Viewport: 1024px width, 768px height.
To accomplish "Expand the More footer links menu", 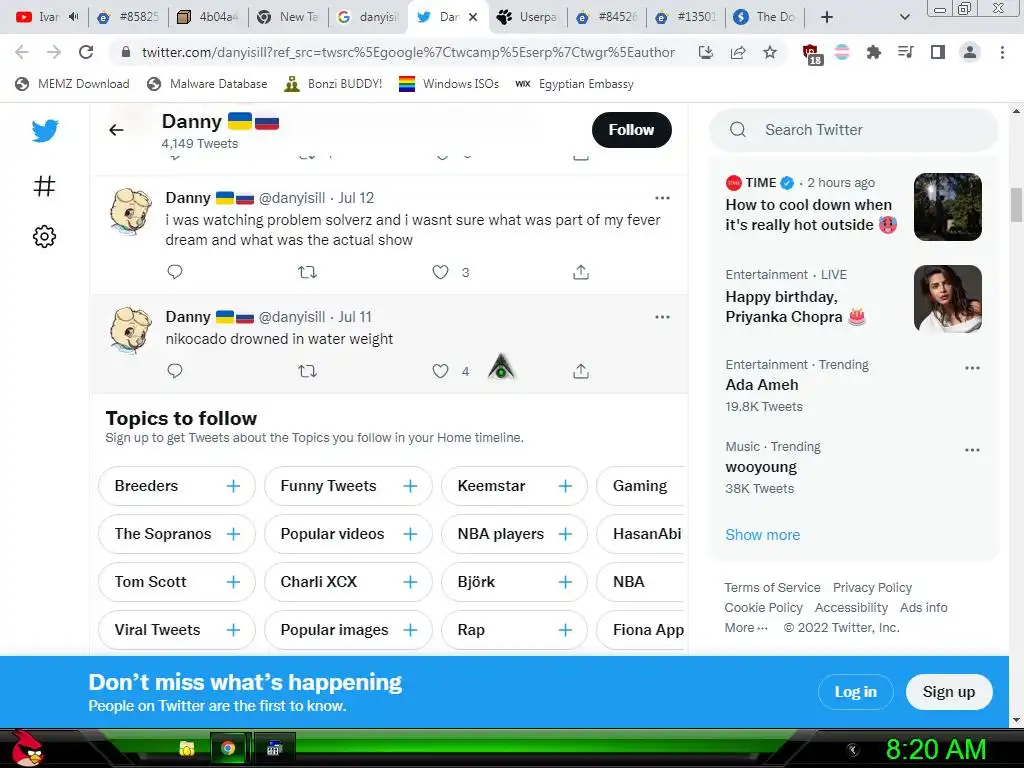I will (x=746, y=628).
